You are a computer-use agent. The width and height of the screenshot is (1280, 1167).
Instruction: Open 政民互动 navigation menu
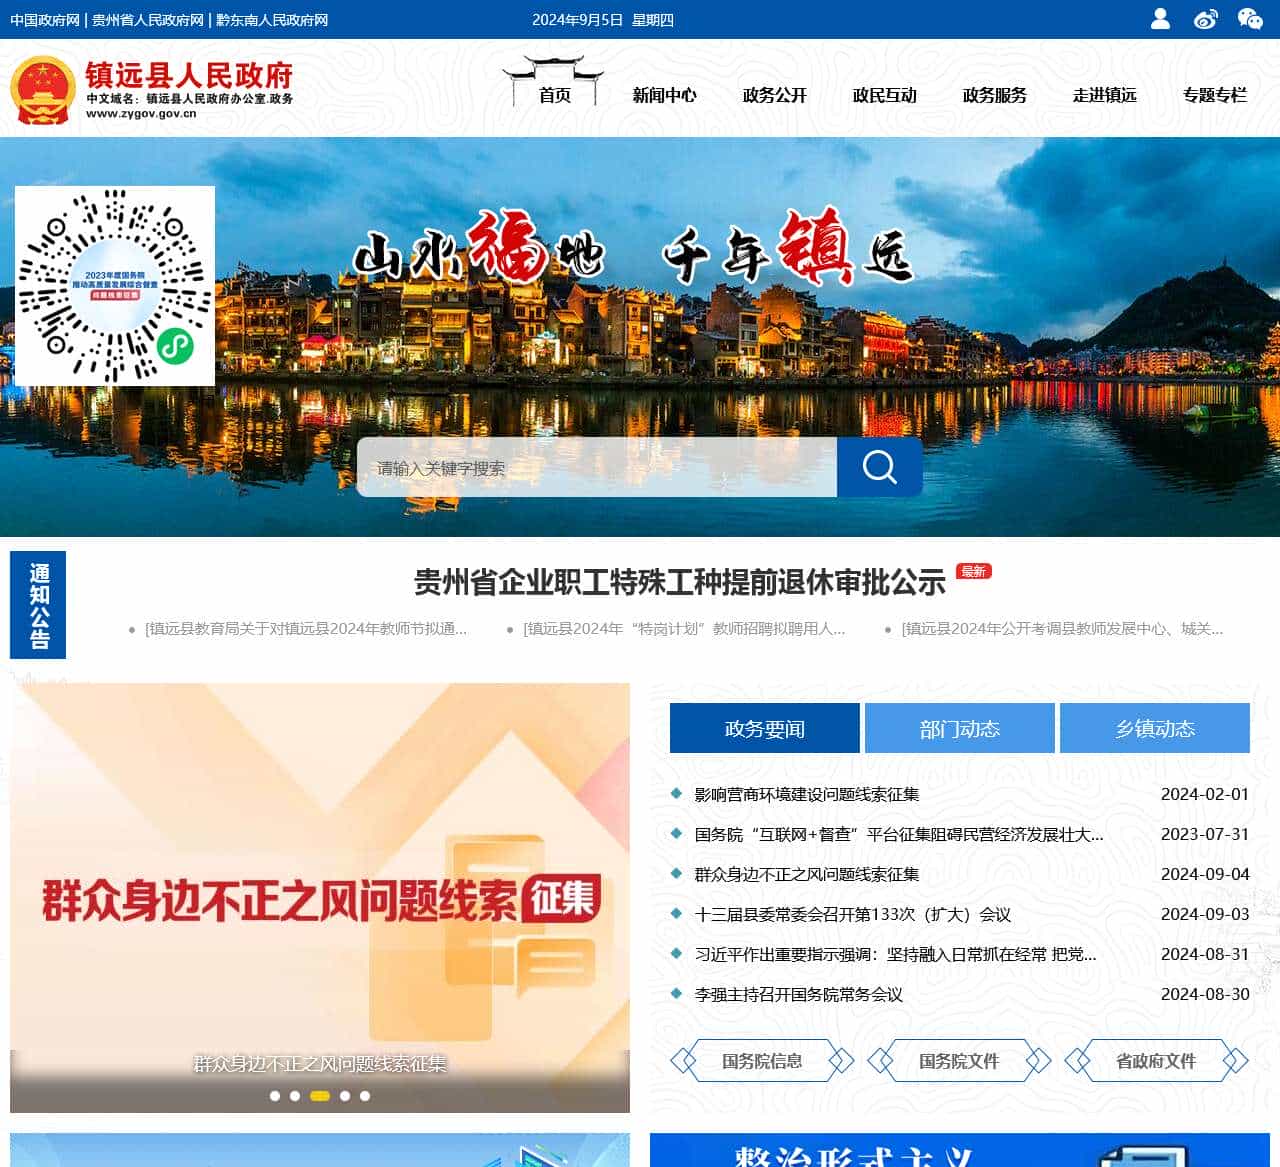pos(885,95)
